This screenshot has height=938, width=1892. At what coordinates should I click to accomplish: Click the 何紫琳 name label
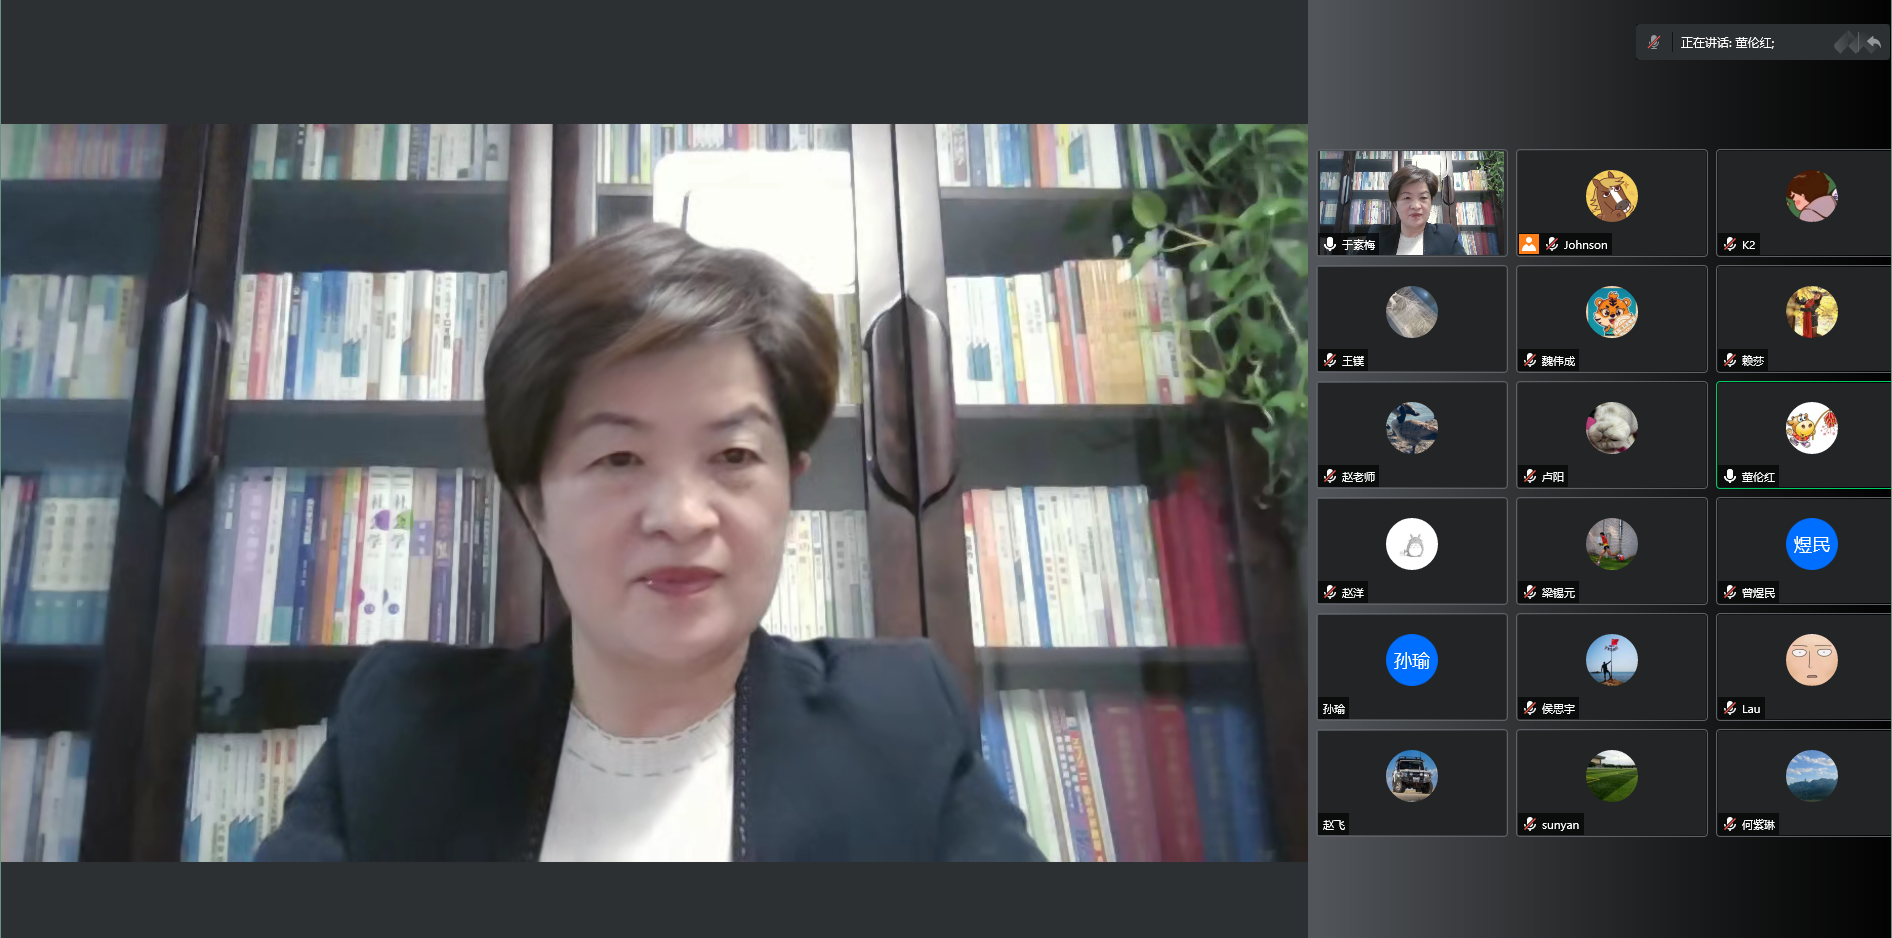1758,825
